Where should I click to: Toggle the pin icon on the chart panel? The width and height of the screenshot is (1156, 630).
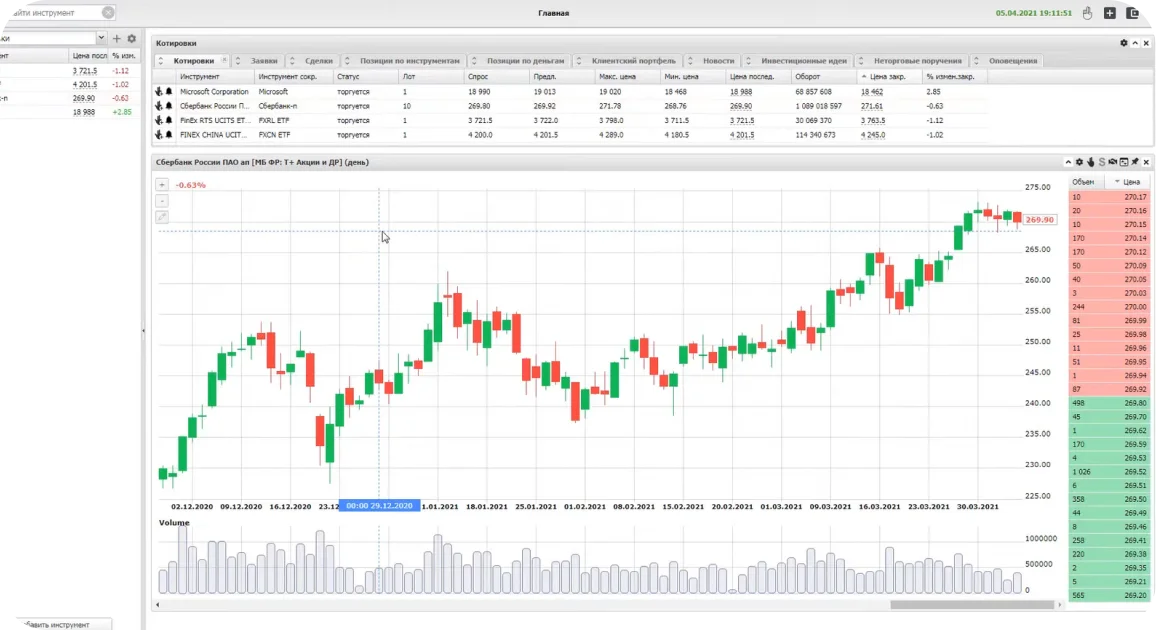point(1135,162)
